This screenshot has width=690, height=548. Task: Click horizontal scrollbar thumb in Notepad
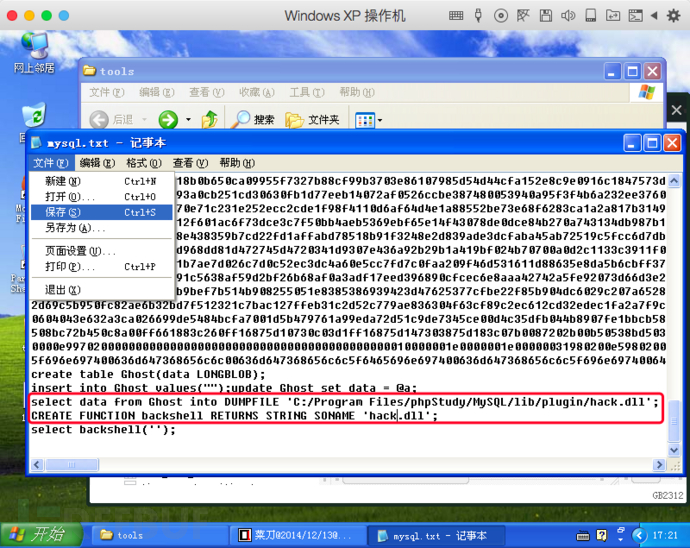tap(72, 464)
